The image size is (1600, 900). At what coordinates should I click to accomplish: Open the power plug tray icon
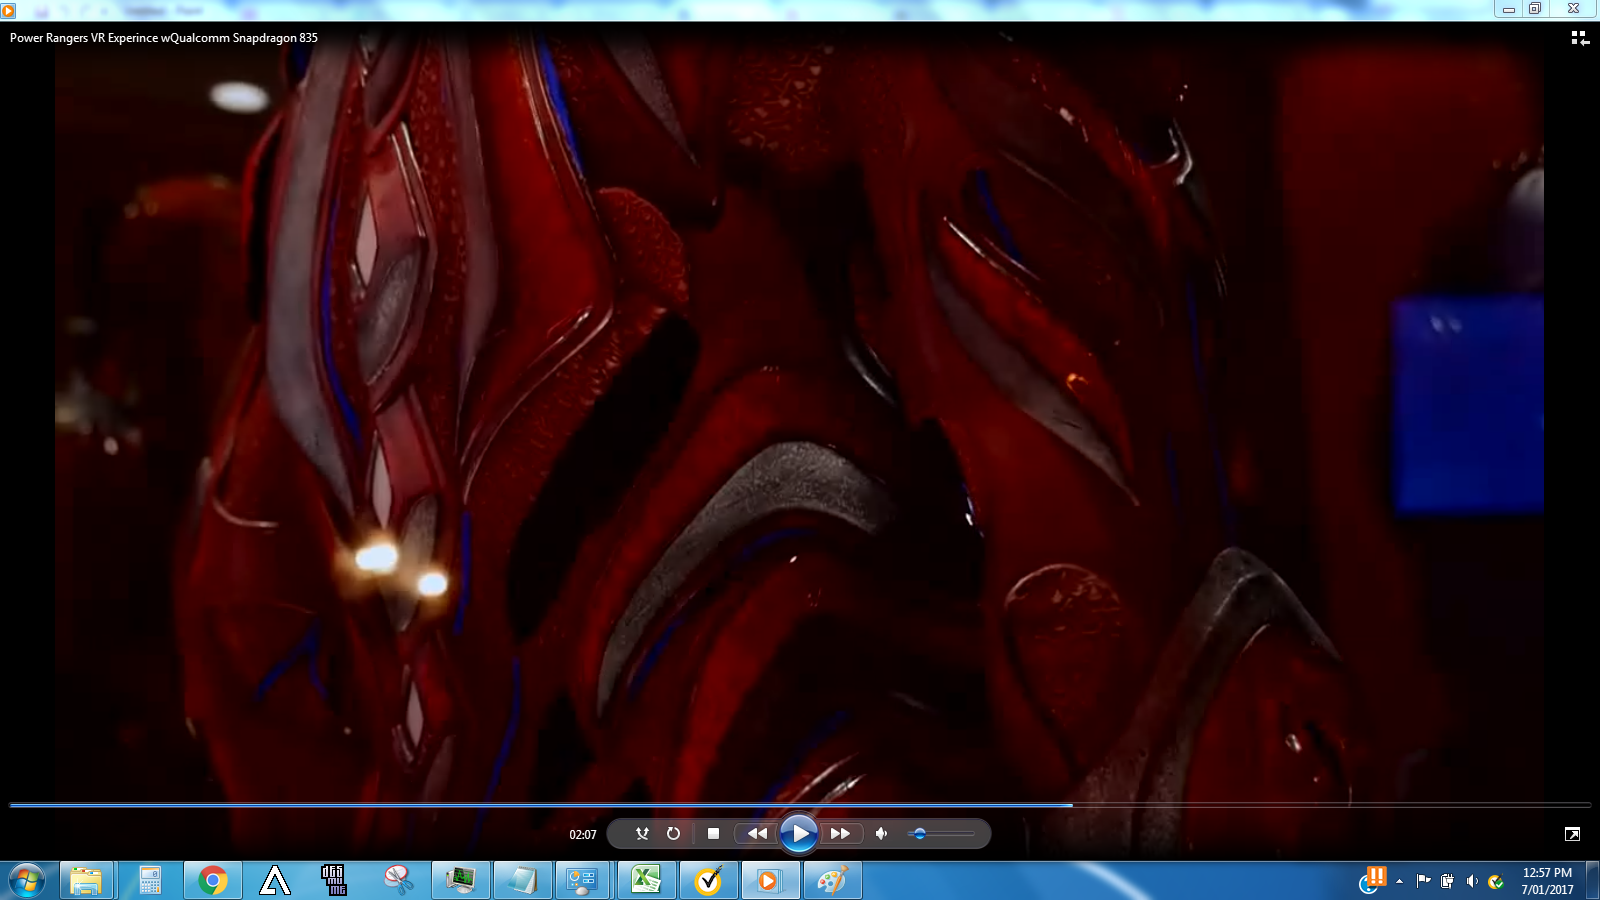coord(1447,881)
